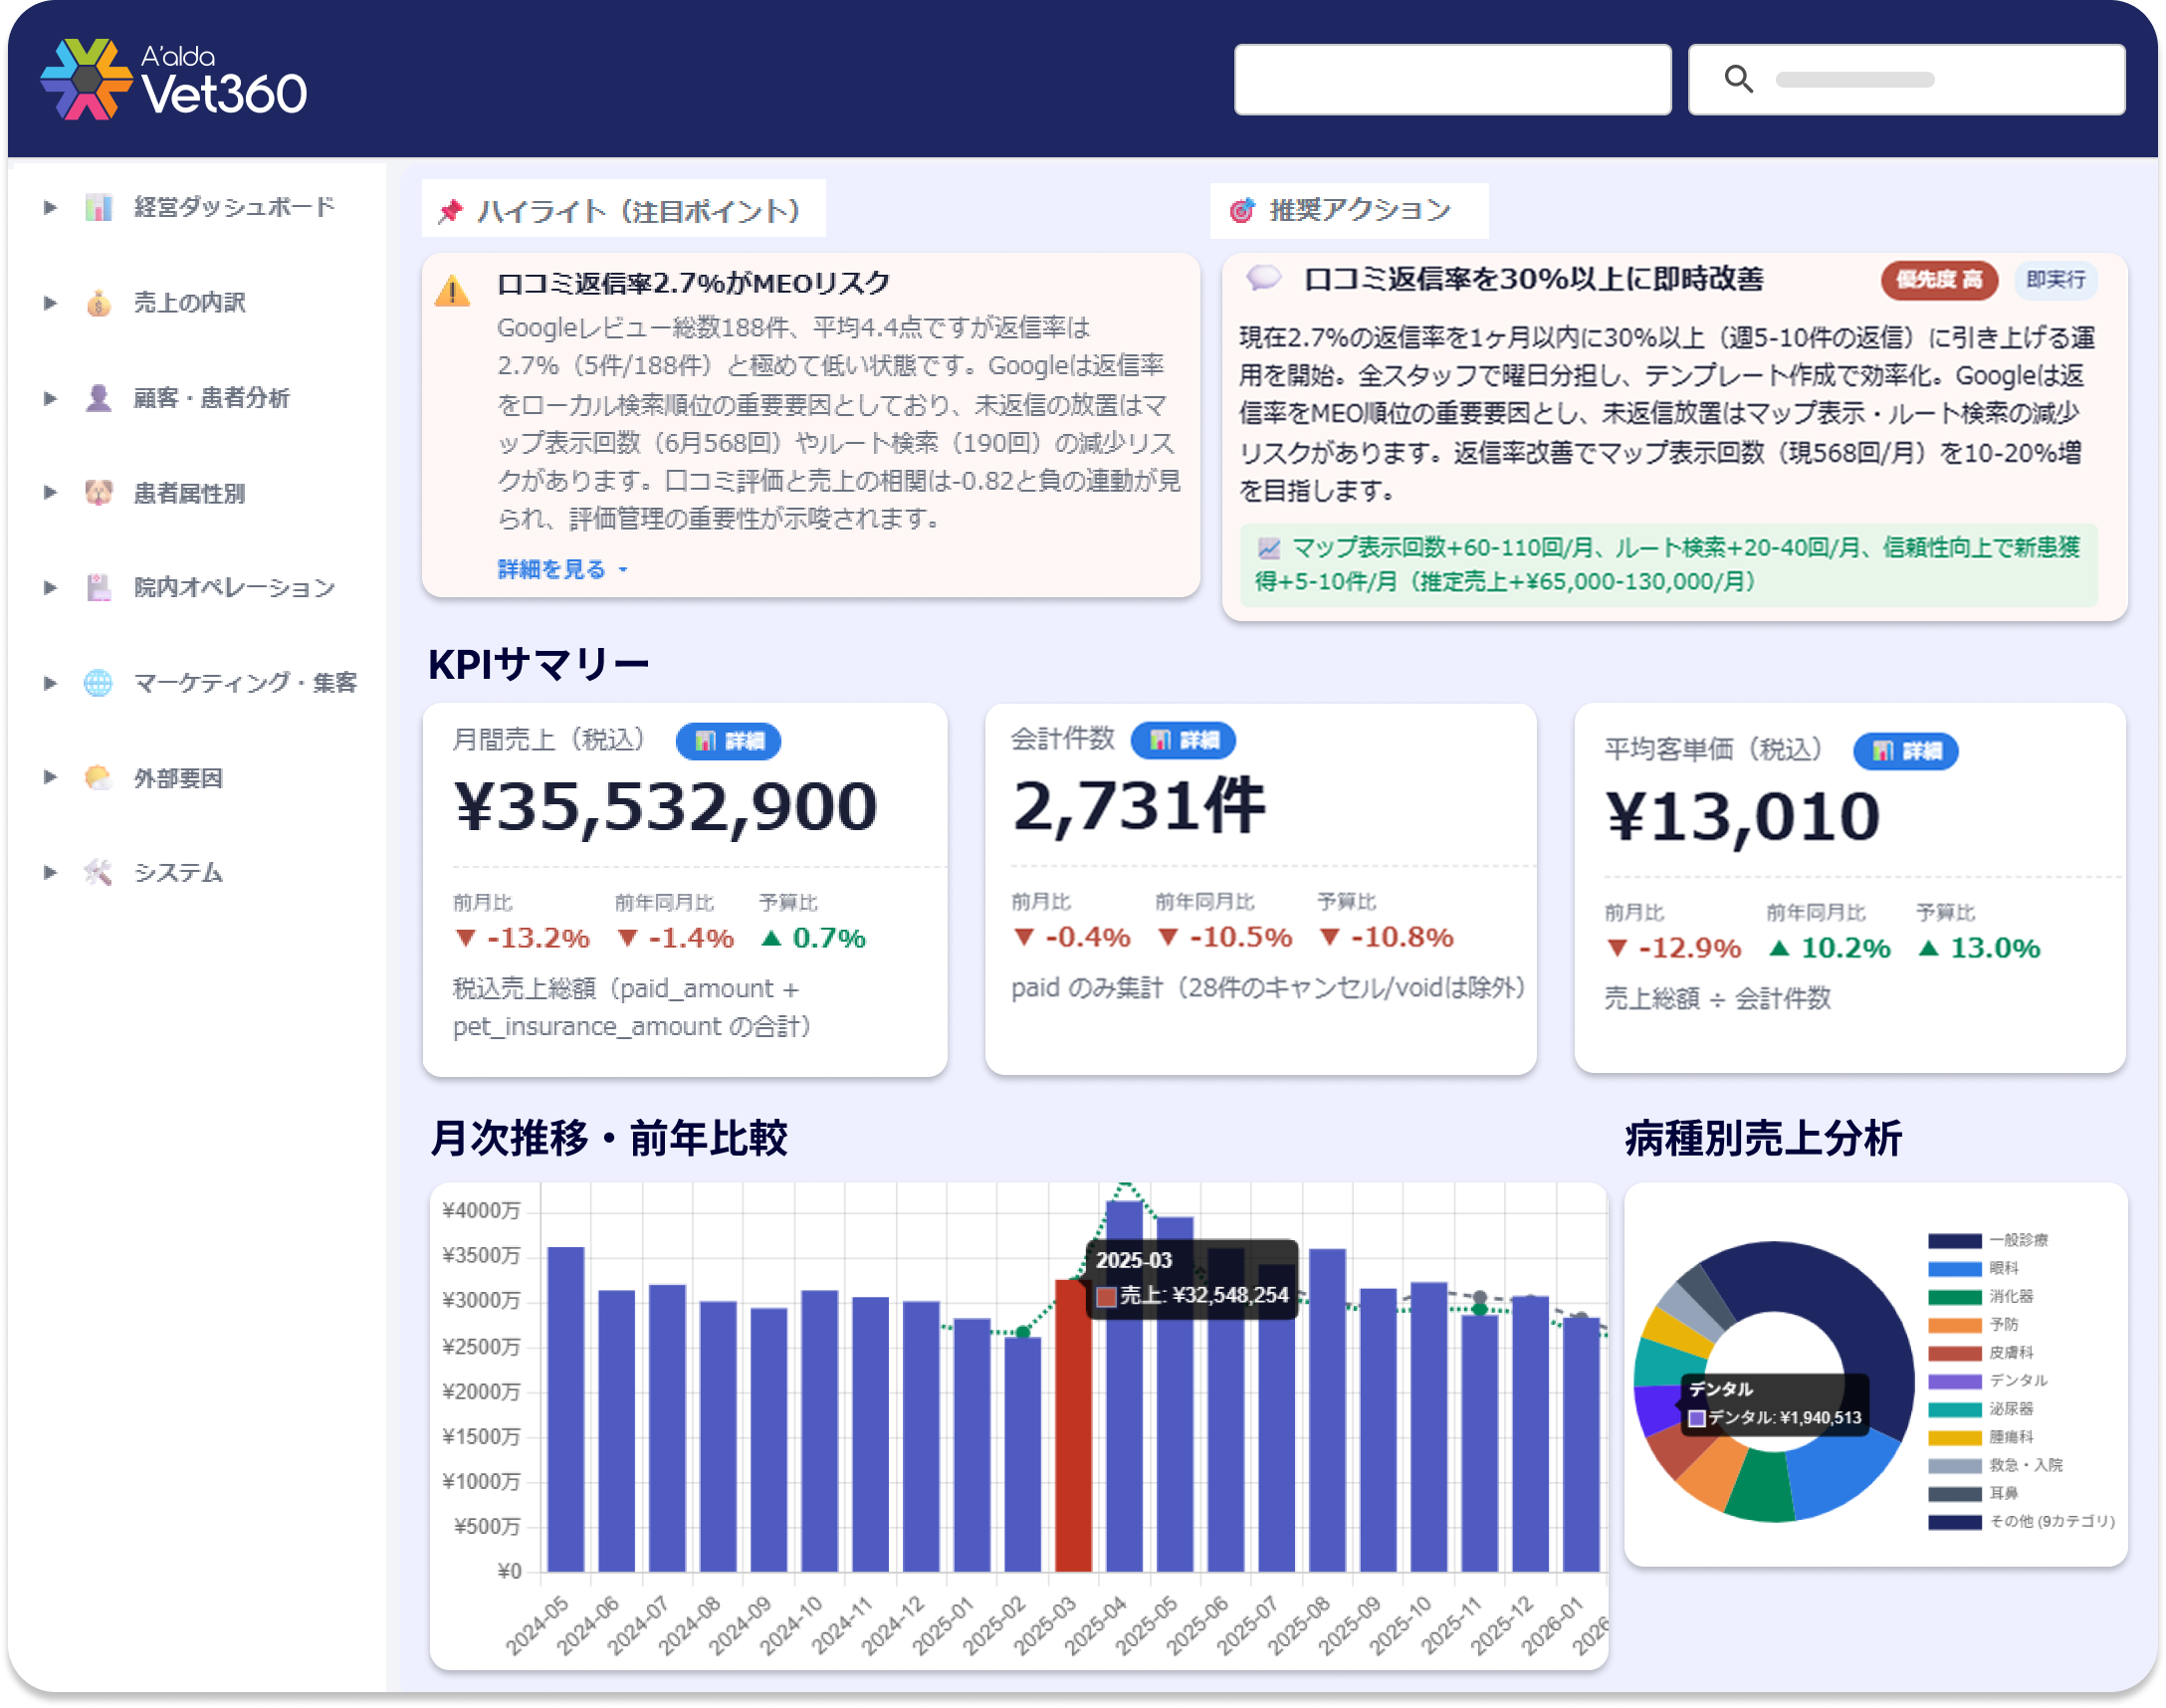The image size is (2166, 1708).
Task: Click the 一般診療 legend color swatch
Action: pos(1954,1240)
